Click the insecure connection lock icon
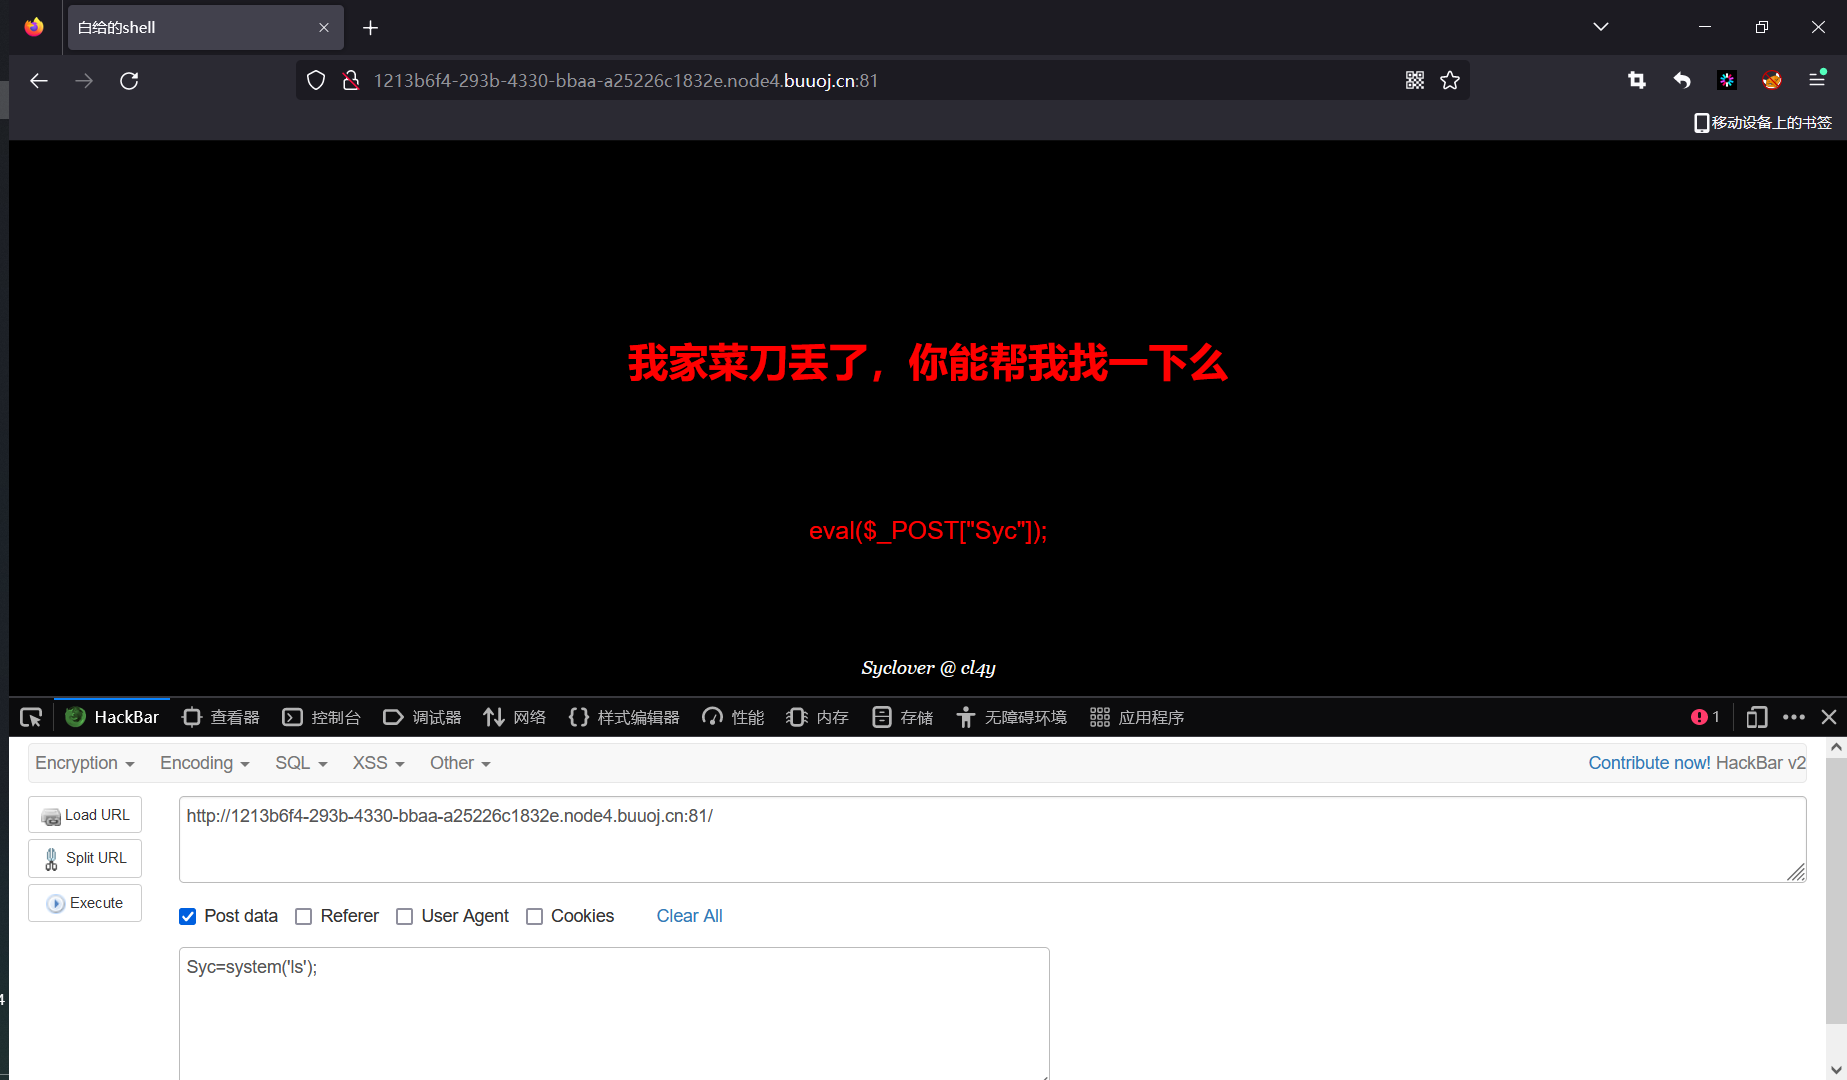 350,81
